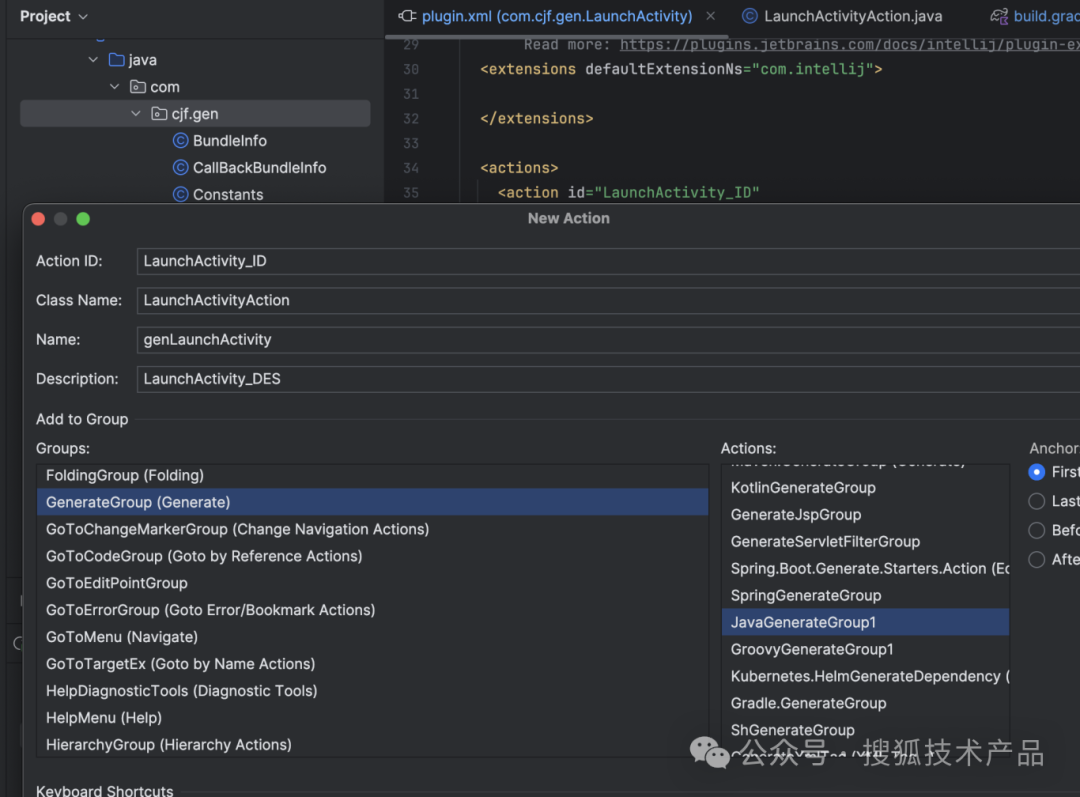Click the build.gradle tab elephant icon

pyautogui.click(x=999, y=16)
